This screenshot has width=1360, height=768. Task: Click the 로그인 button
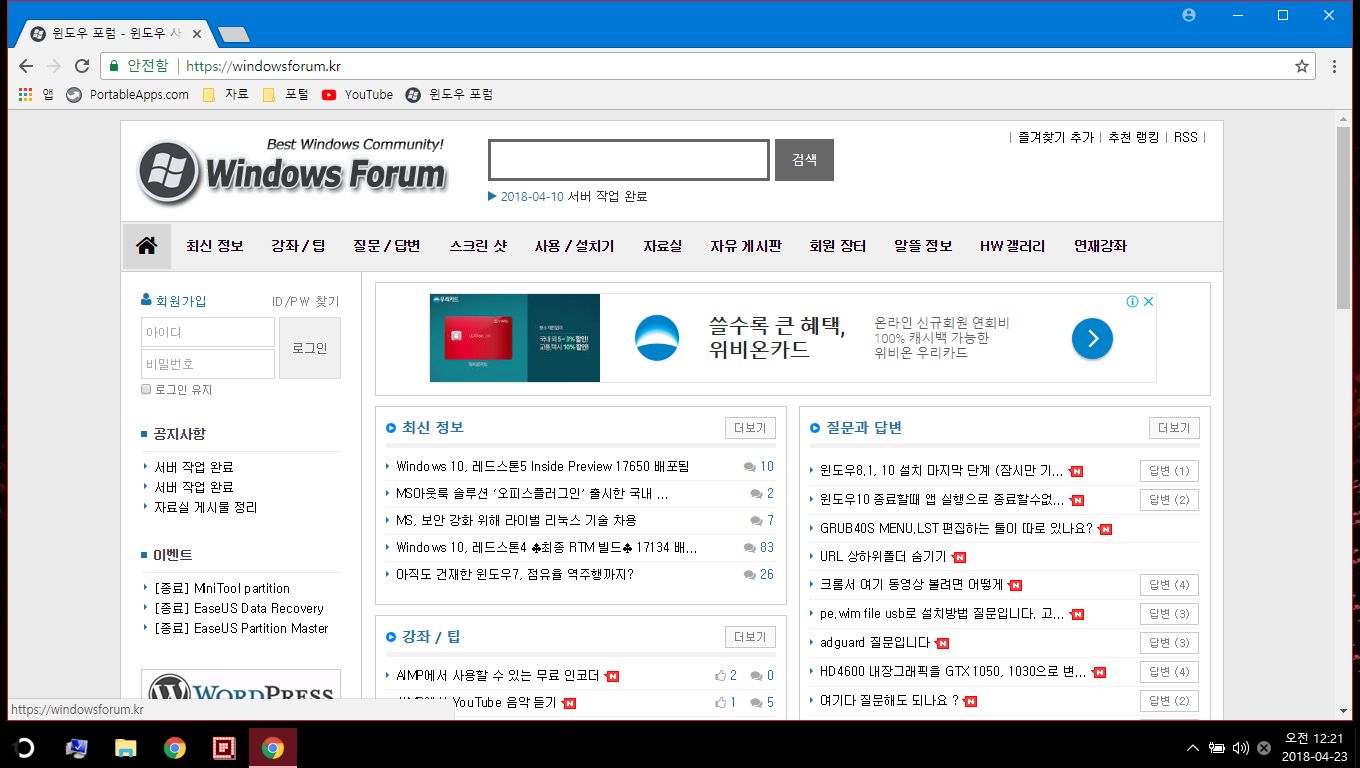(x=310, y=348)
